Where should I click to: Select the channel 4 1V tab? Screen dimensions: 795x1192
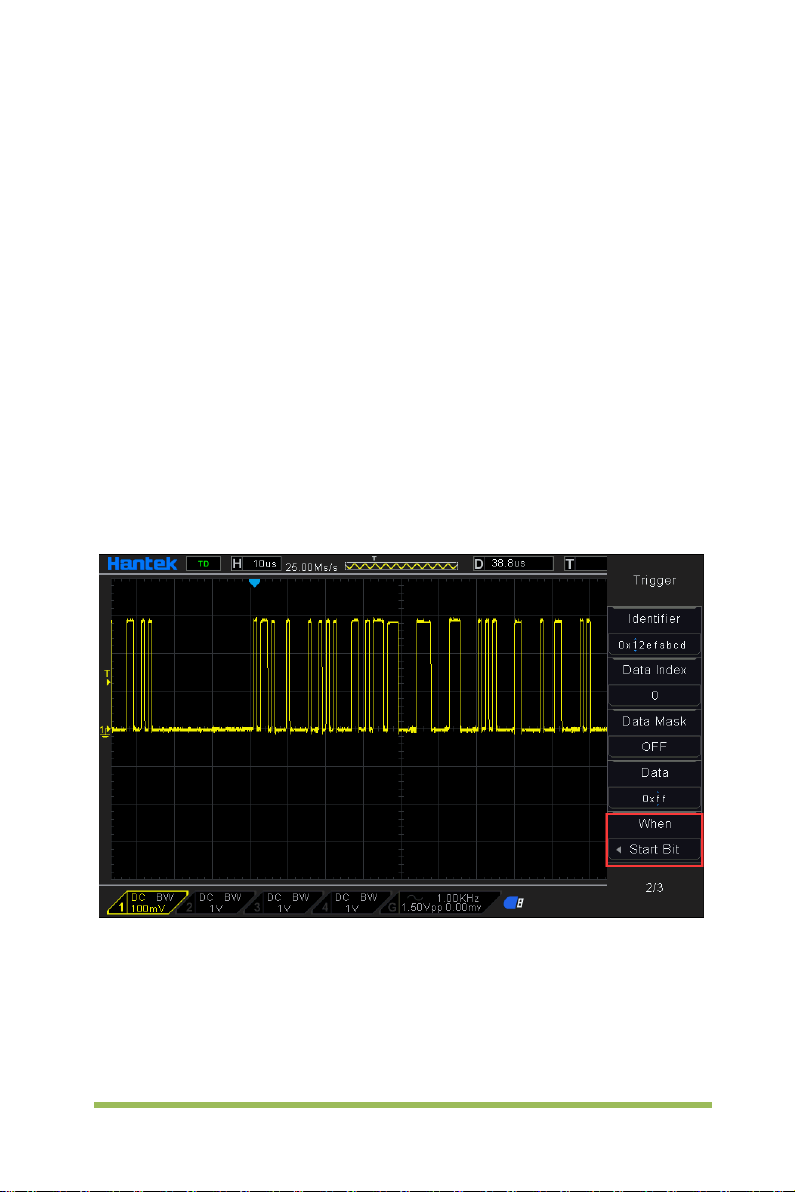[354, 902]
